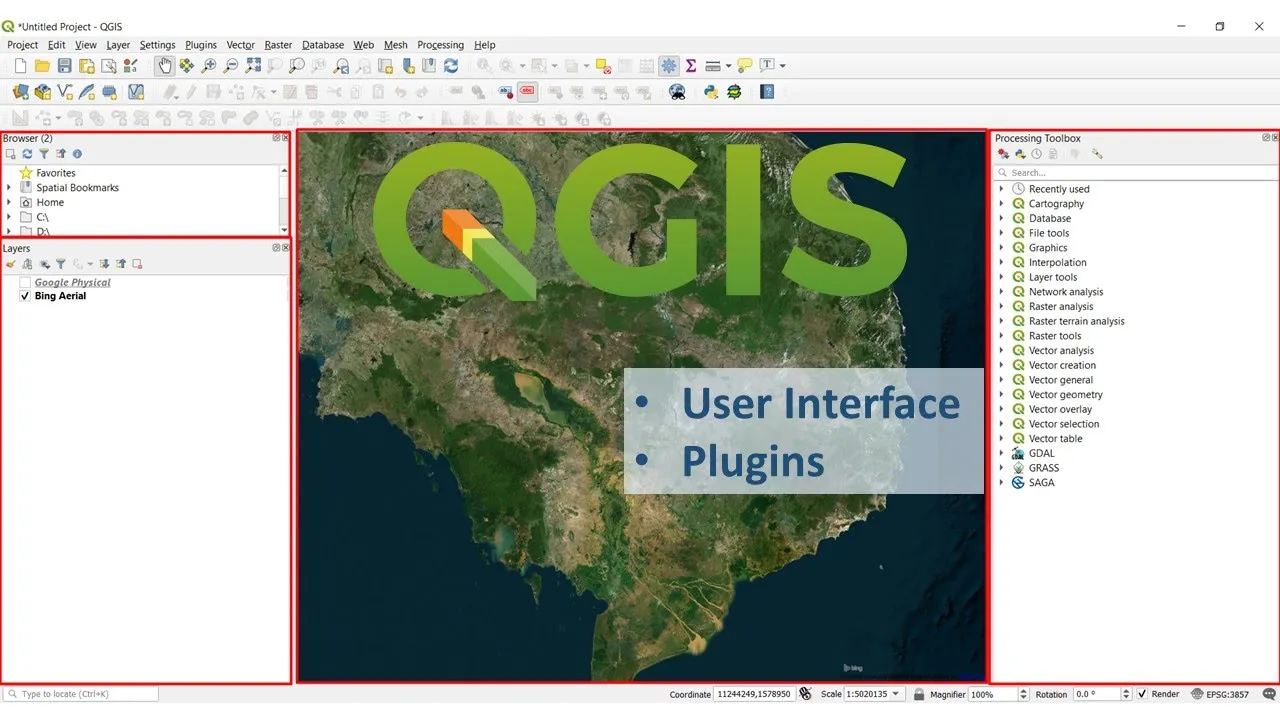Click the blue Refresh map icon
This screenshot has width=1280, height=720.
[451, 66]
